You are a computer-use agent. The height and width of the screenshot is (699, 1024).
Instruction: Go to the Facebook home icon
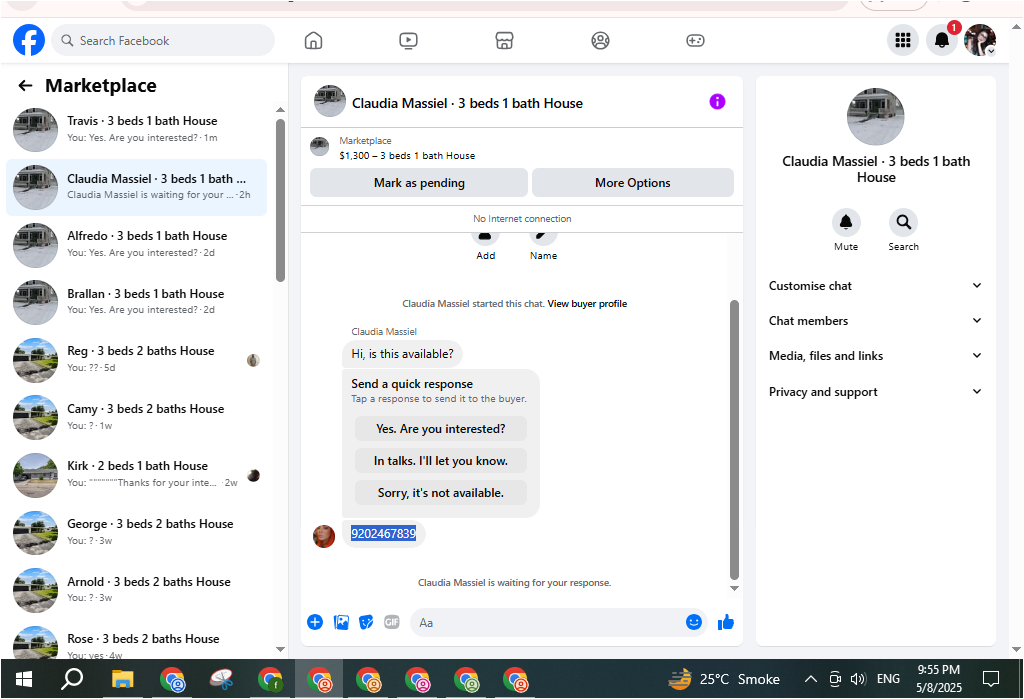click(x=313, y=41)
